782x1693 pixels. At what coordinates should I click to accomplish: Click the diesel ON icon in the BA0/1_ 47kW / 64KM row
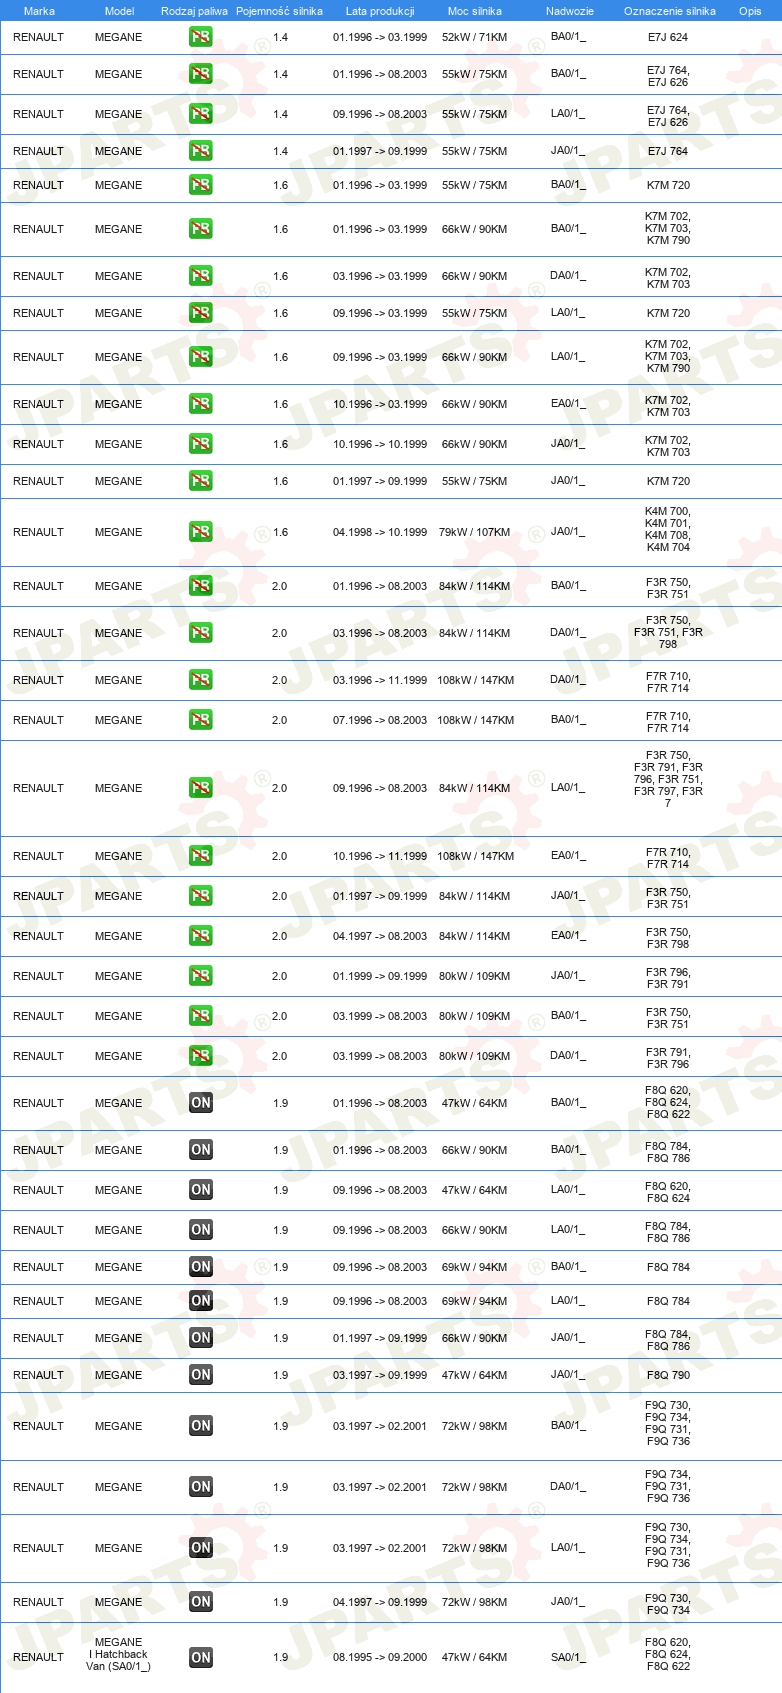(x=201, y=1103)
